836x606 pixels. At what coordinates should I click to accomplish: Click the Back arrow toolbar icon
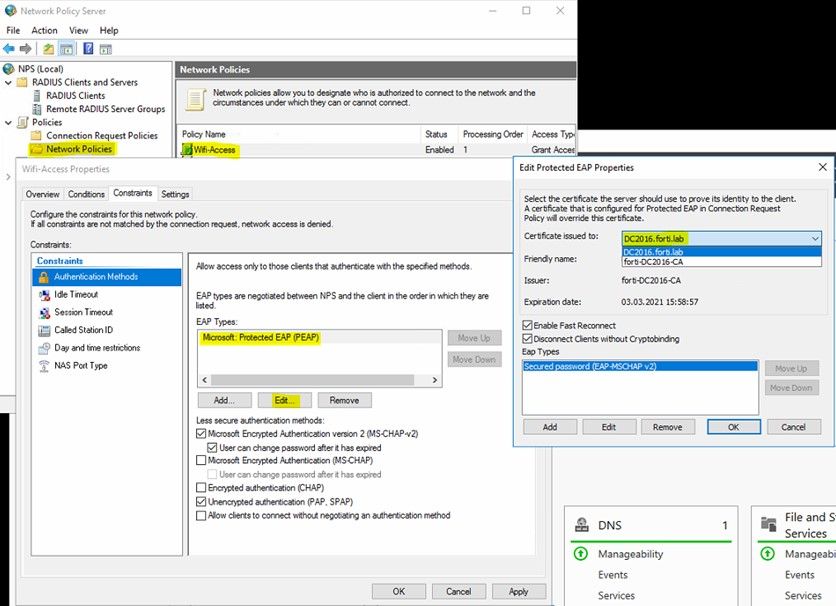pos(9,49)
